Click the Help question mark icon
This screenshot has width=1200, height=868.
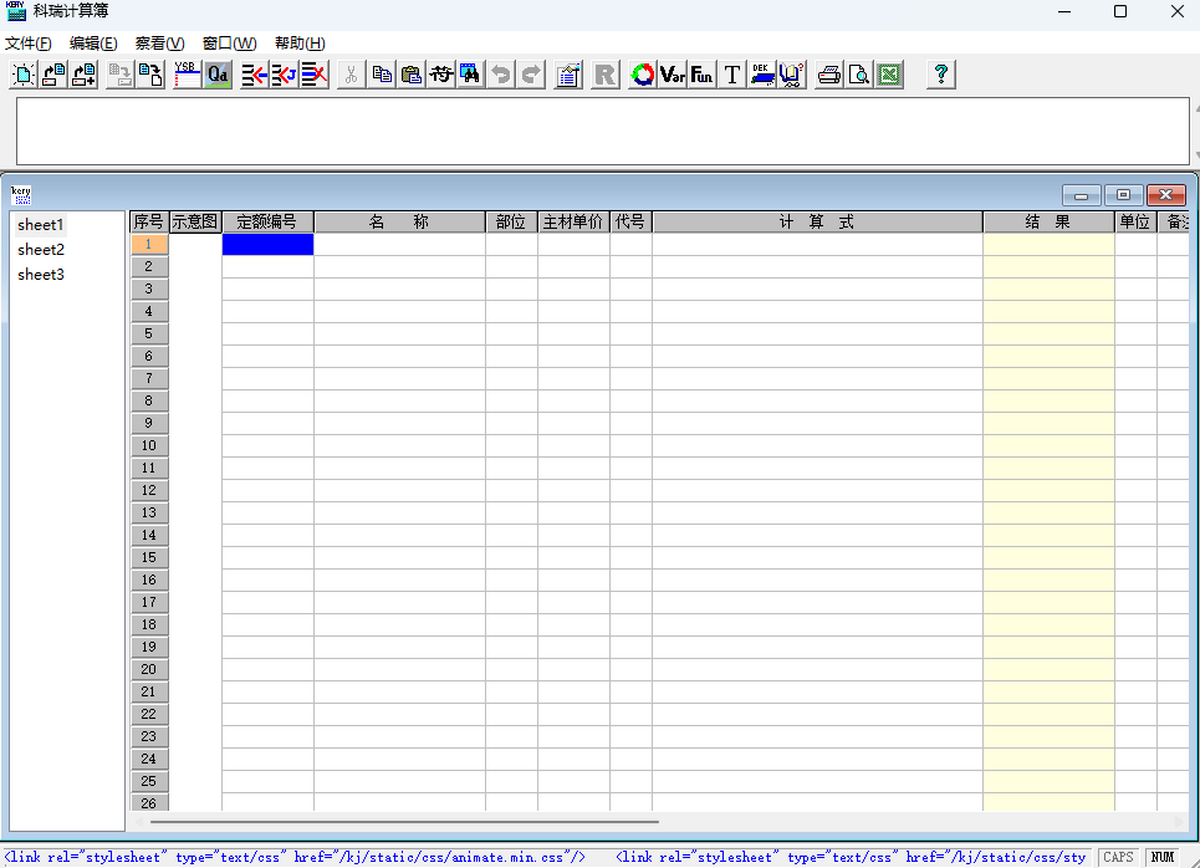point(940,74)
